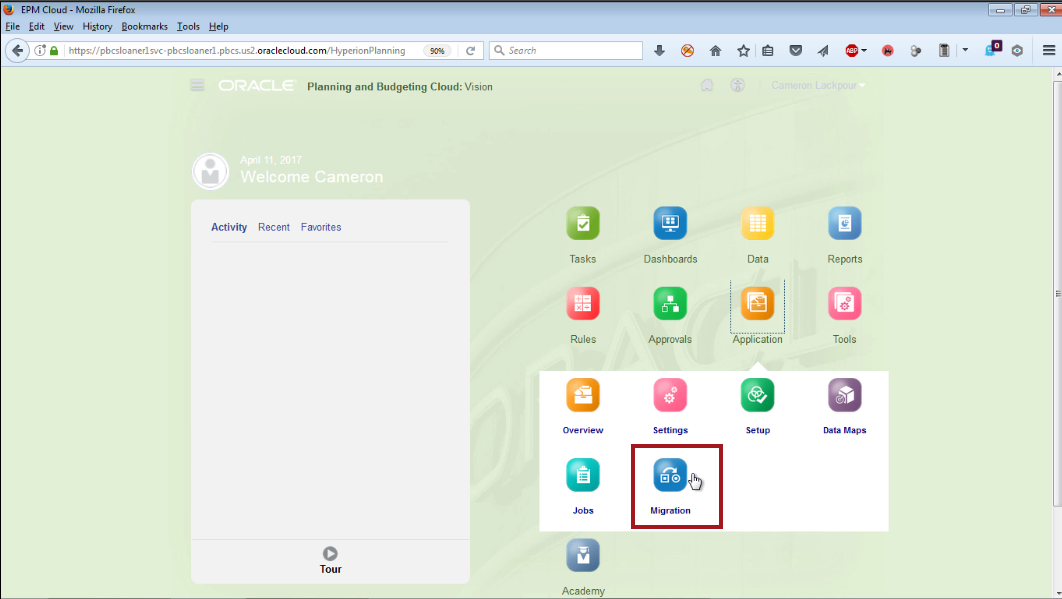Show site information icon in address bar
The image size is (1062, 599).
[40, 51]
